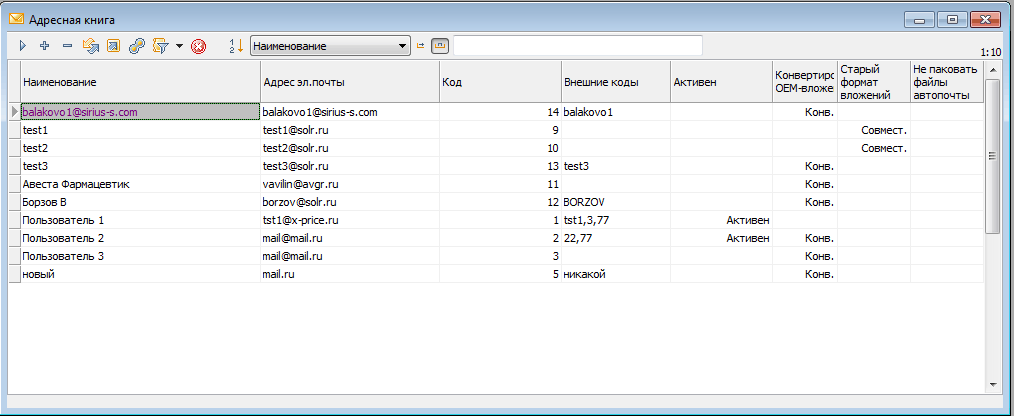Image resolution: width=1014 pixels, height=416 pixels.
Task: Click Совмест. value in test2 row
Action: (874, 148)
